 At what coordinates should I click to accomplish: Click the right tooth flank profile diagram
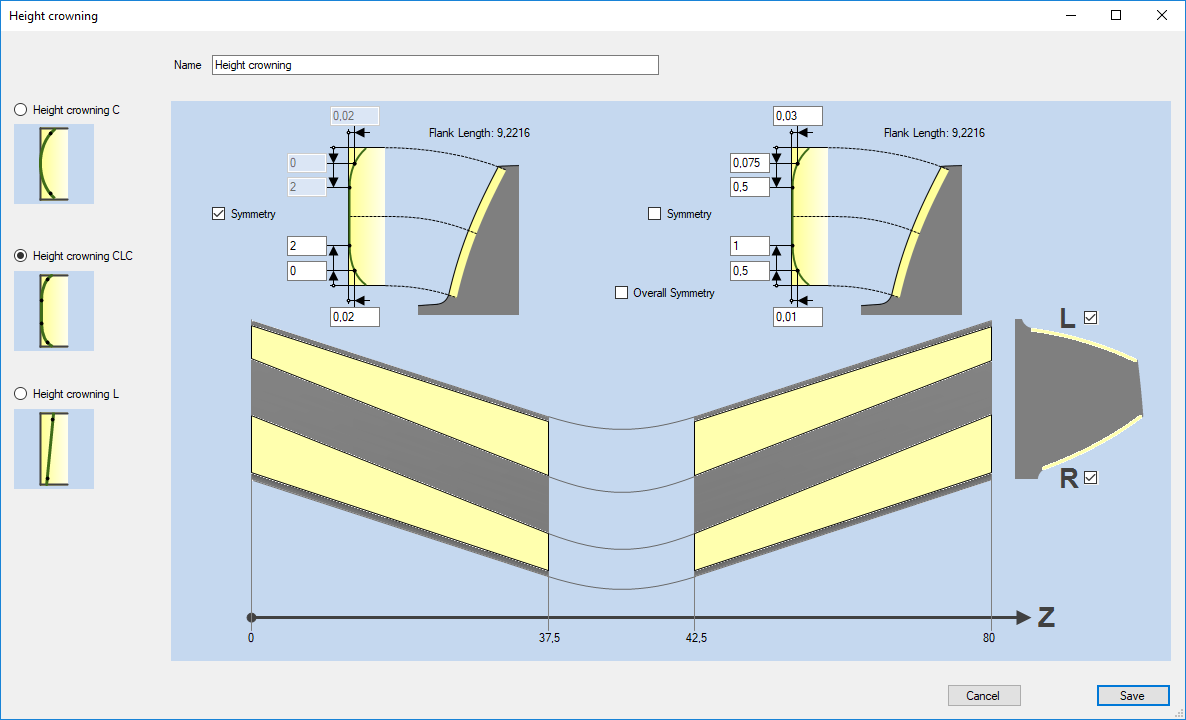coord(911,240)
